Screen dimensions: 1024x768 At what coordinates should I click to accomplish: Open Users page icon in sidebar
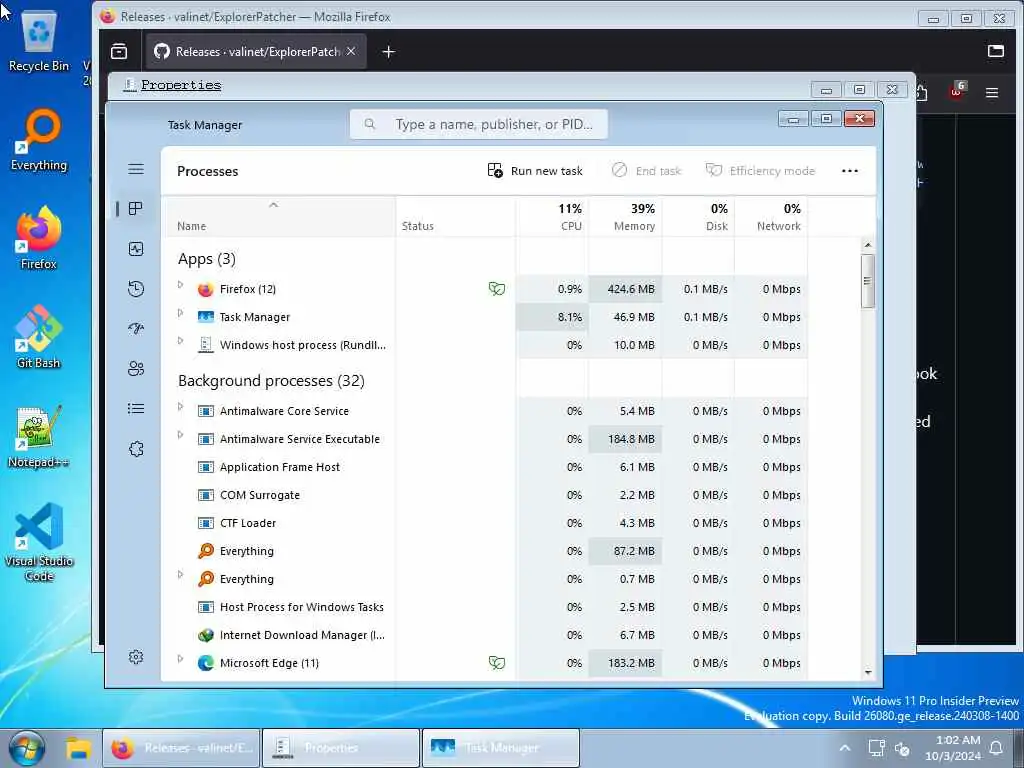point(136,369)
